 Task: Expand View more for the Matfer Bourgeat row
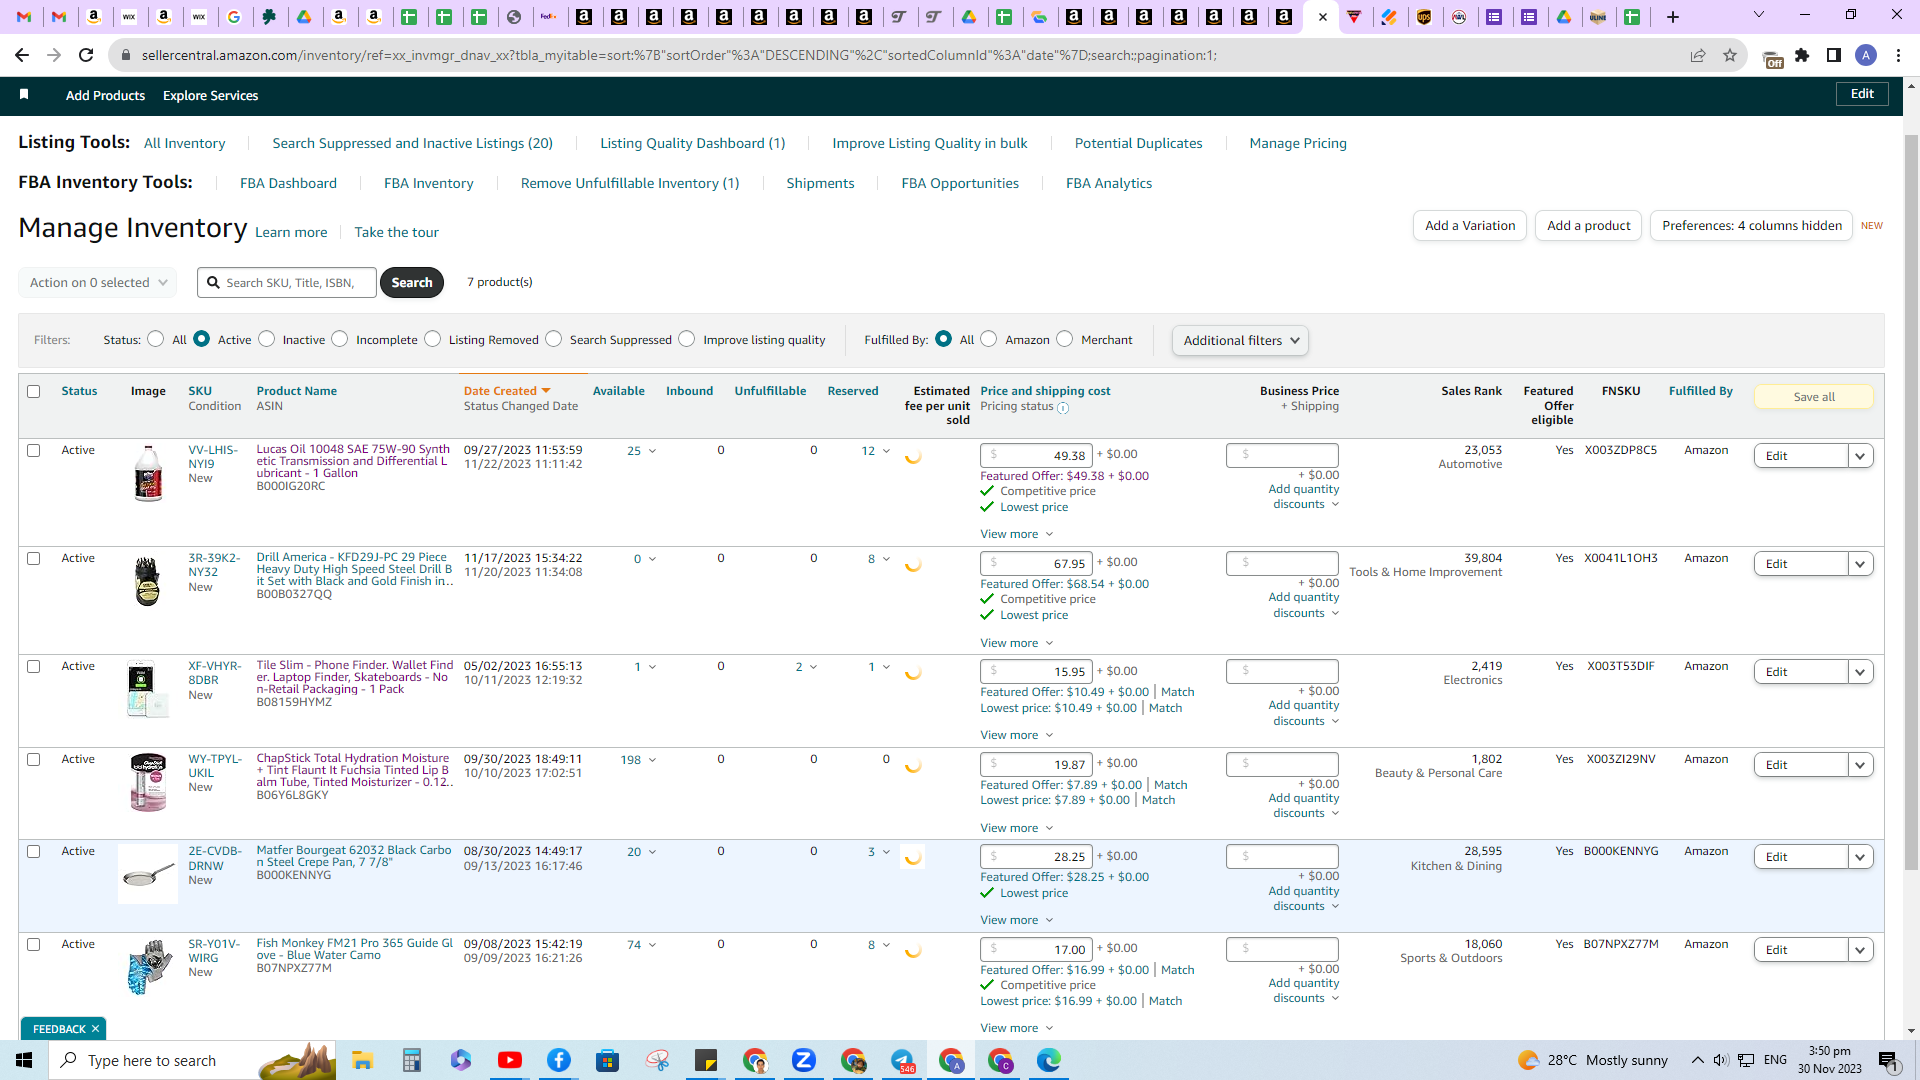click(1017, 920)
